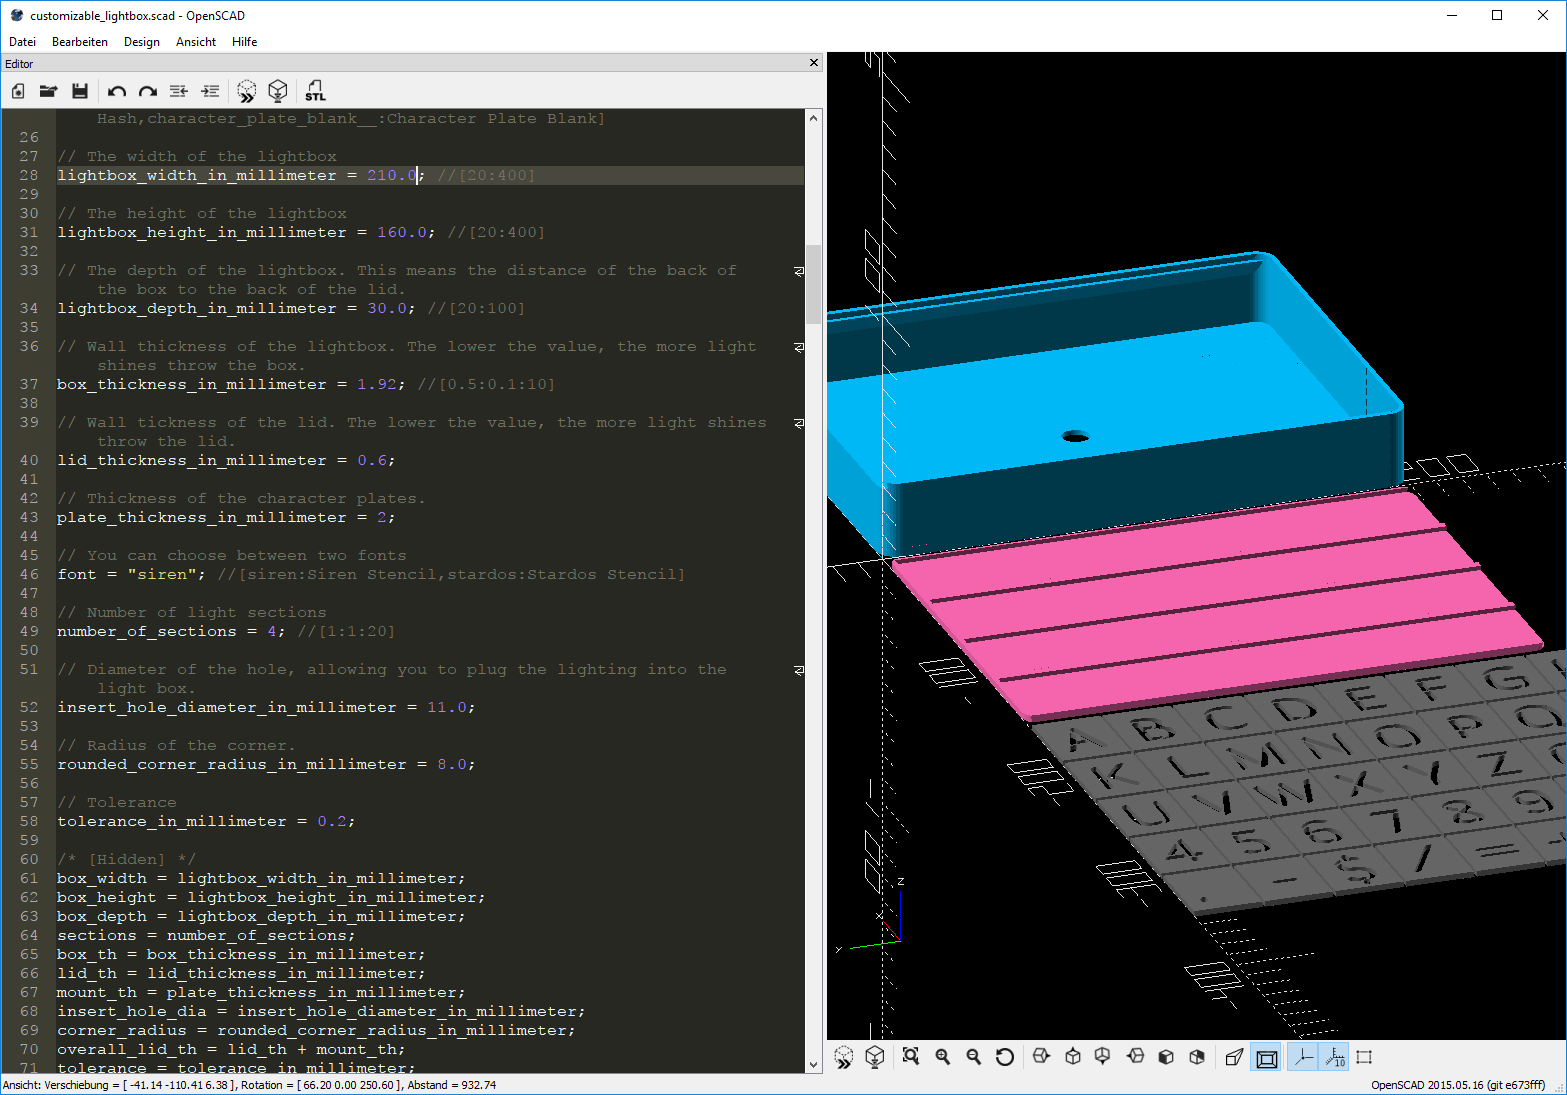Redo the last undone edit
This screenshot has width=1567, height=1095.
pos(148,91)
